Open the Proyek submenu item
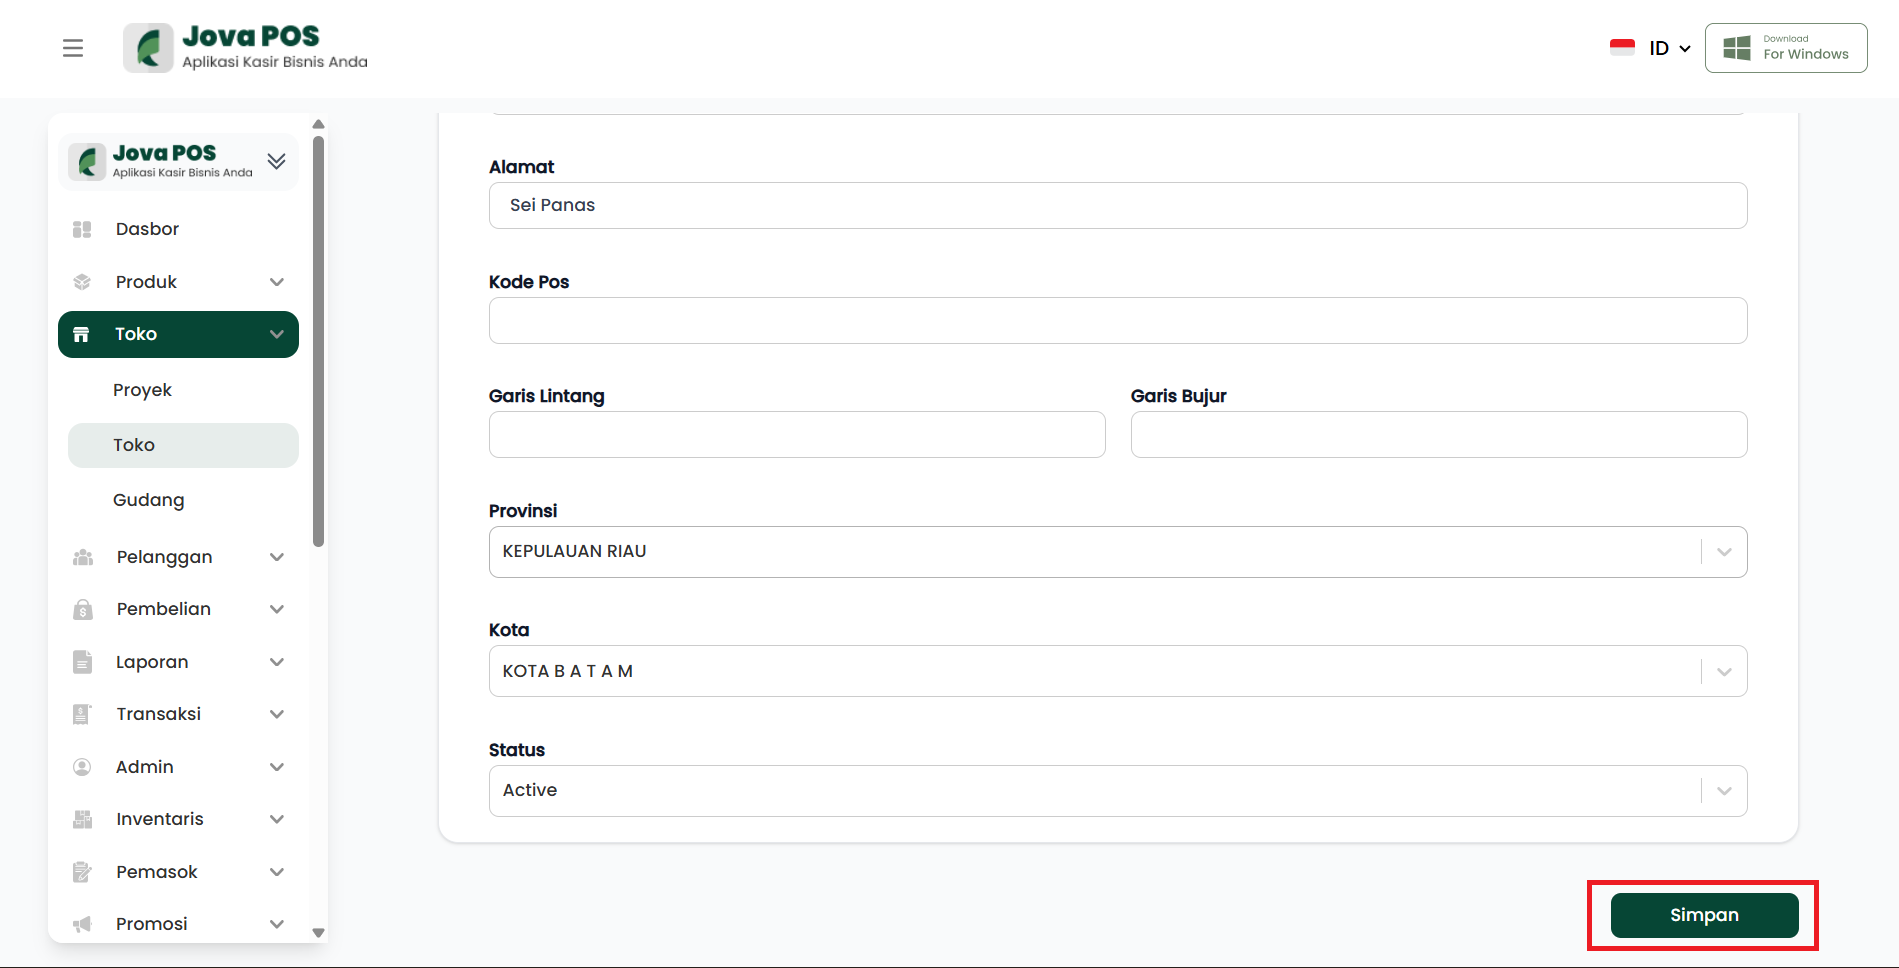The height and width of the screenshot is (968, 1899). pos(142,390)
